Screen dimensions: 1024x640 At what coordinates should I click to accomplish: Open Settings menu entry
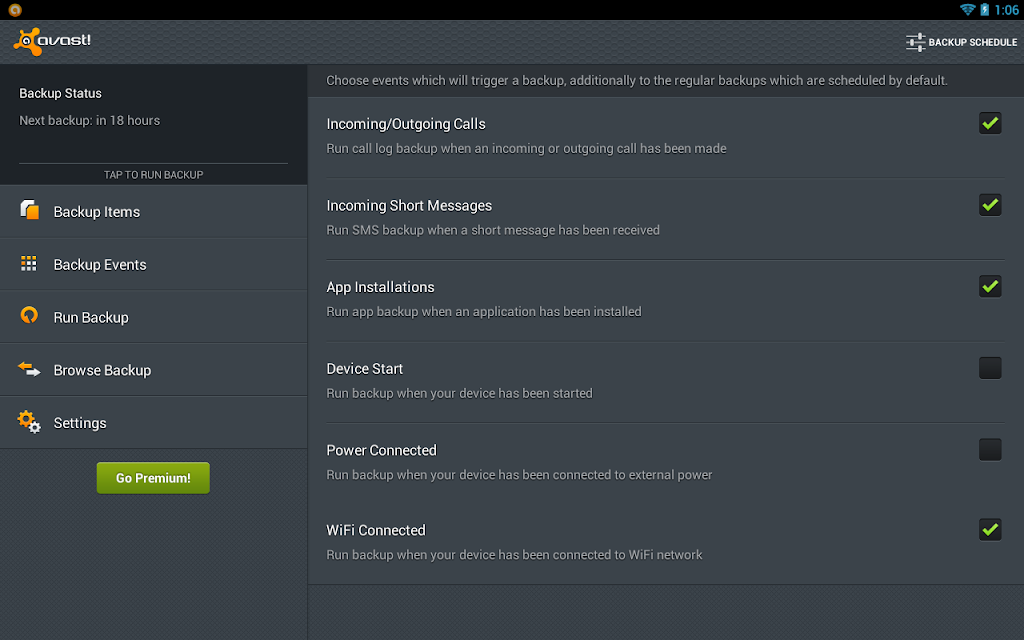click(153, 423)
